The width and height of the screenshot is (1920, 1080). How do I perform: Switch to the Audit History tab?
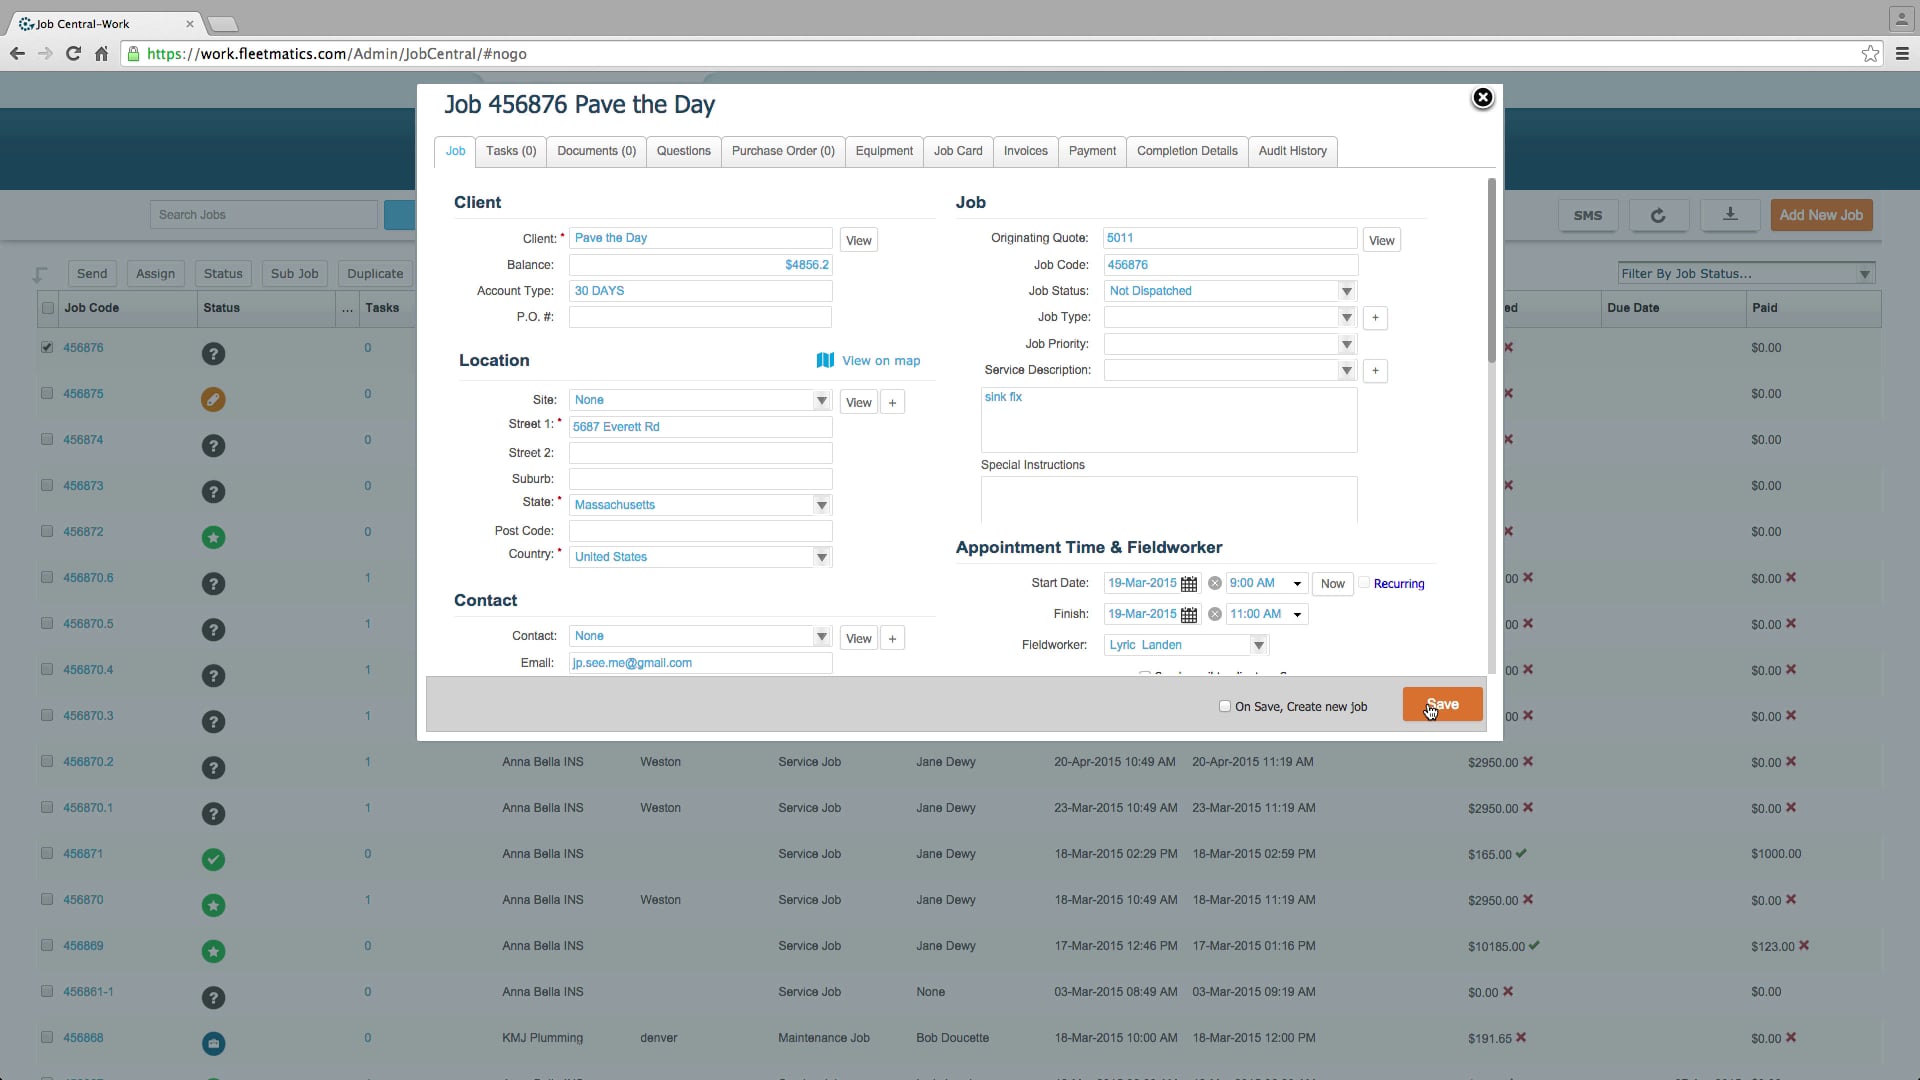coord(1292,151)
